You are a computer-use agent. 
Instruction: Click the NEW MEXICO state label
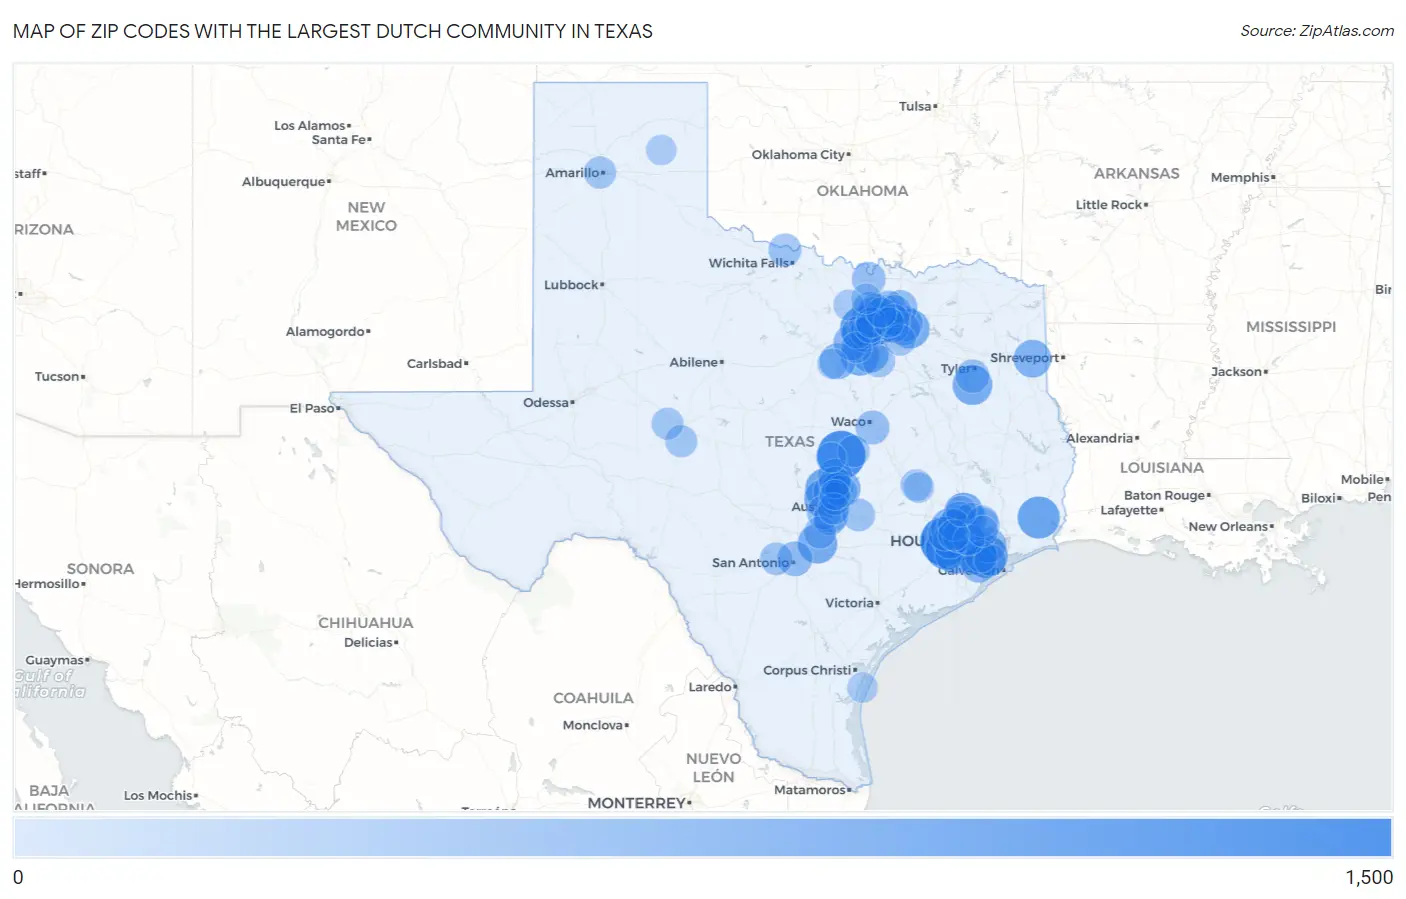tap(366, 216)
